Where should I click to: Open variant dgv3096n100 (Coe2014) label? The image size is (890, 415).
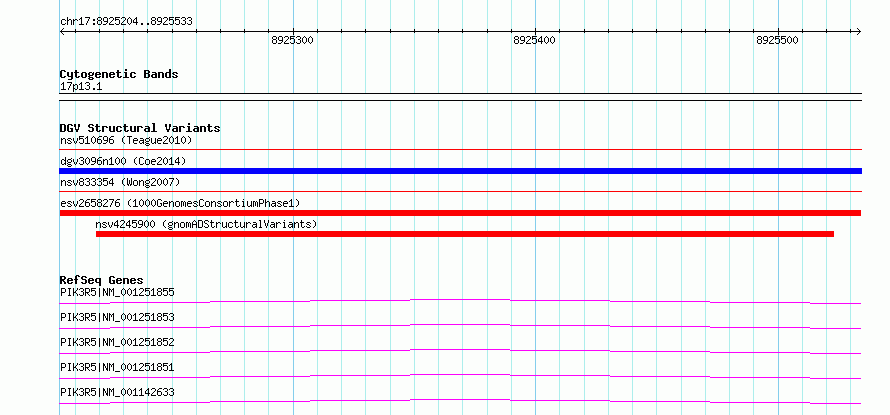[123, 161]
